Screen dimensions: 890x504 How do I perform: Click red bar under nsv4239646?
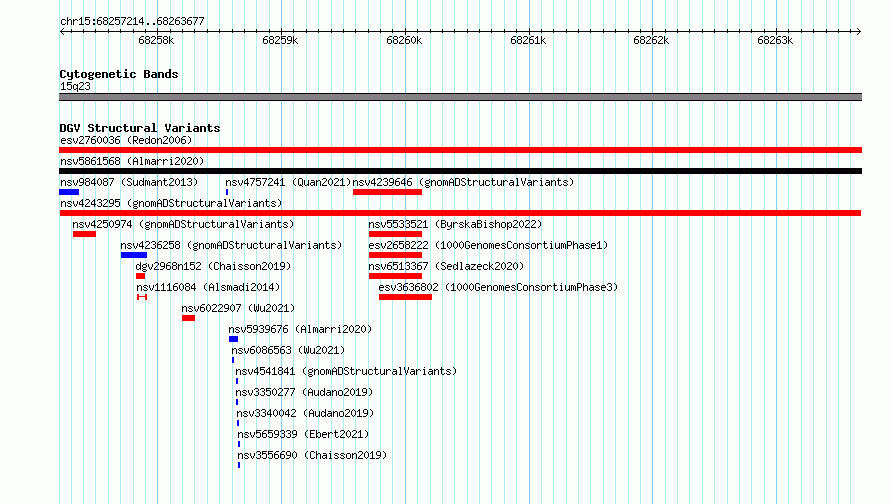coord(387,192)
